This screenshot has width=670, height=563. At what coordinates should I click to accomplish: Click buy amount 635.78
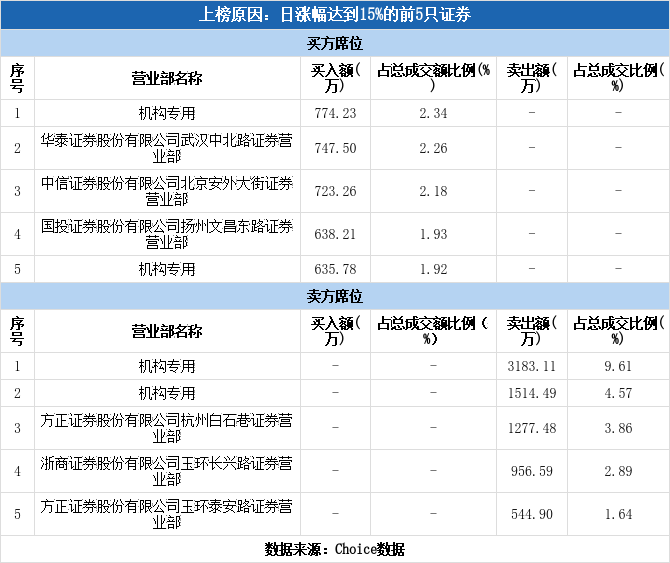point(335,269)
